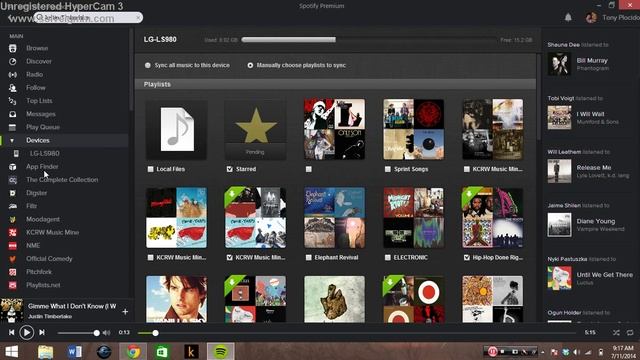Image resolution: width=640 pixels, height=360 pixels.
Task: Click the Spotify taskbar icon
Action: 221,351
